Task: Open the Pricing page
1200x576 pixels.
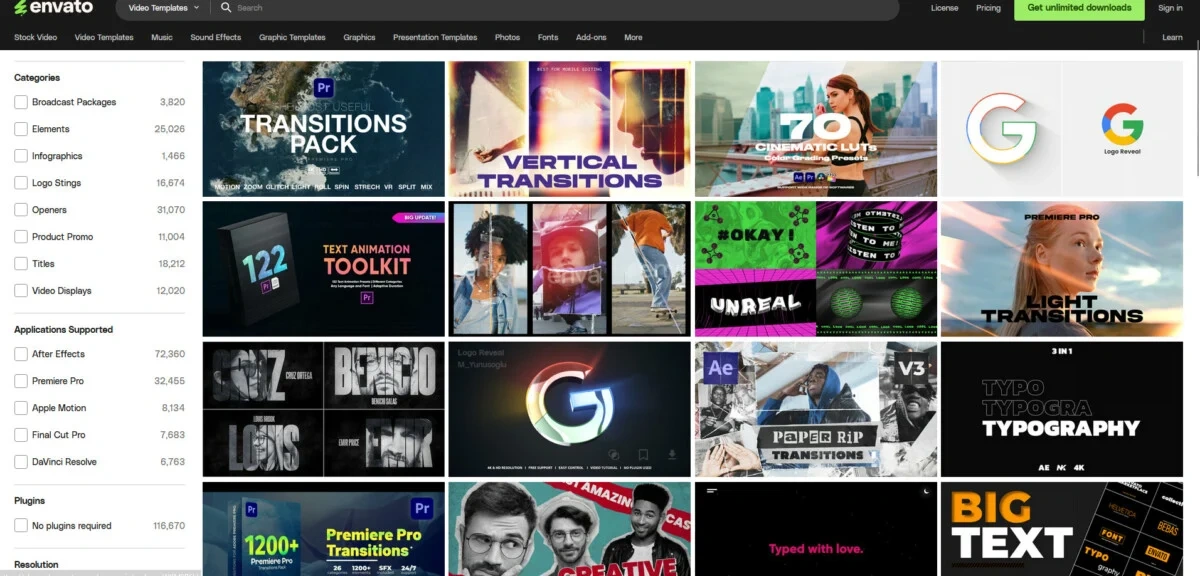Action: point(988,8)
